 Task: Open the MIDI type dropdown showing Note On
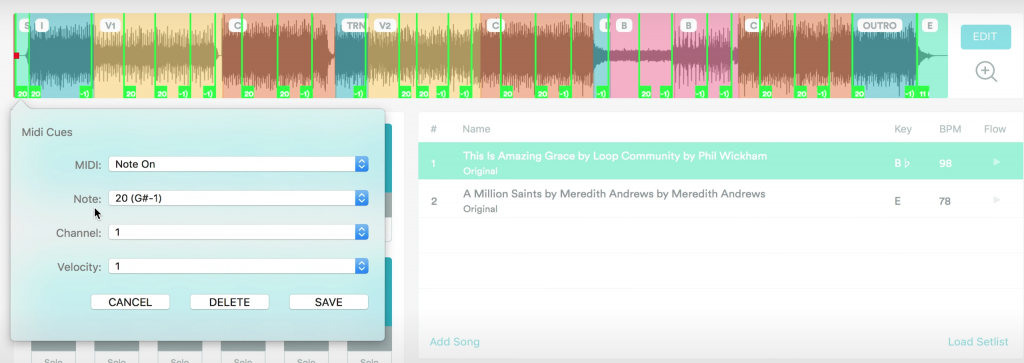click(x=238, y=164)
